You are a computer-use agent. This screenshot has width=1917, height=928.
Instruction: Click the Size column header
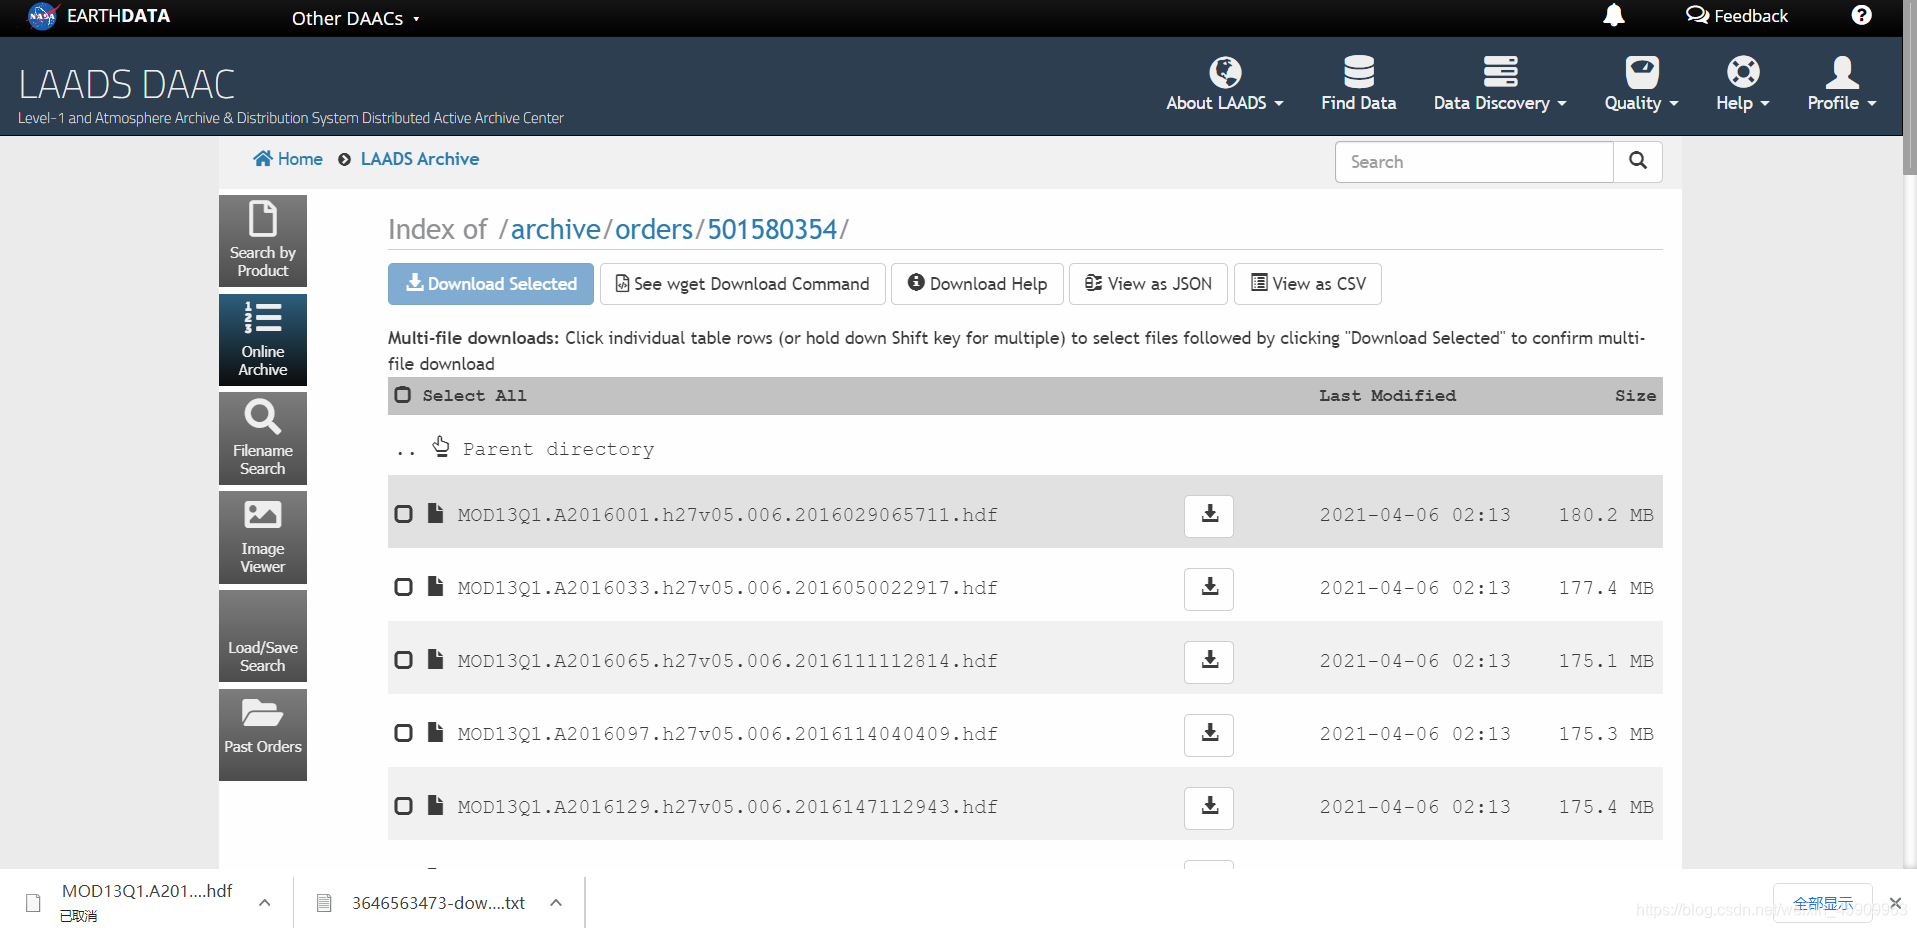tap(1635, 396)
